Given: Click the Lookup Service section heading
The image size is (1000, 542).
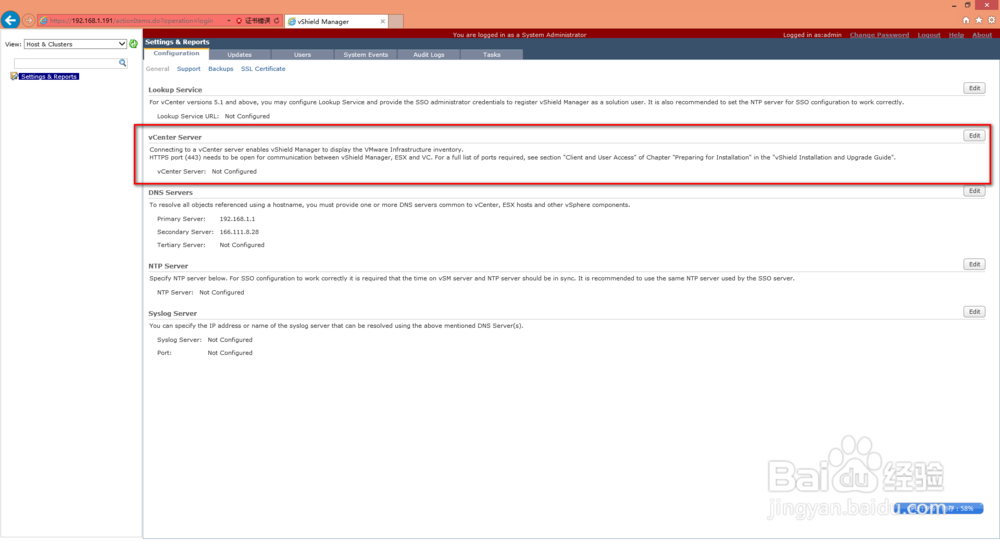Looking at the screenshot, I should [x=175, y=90].
